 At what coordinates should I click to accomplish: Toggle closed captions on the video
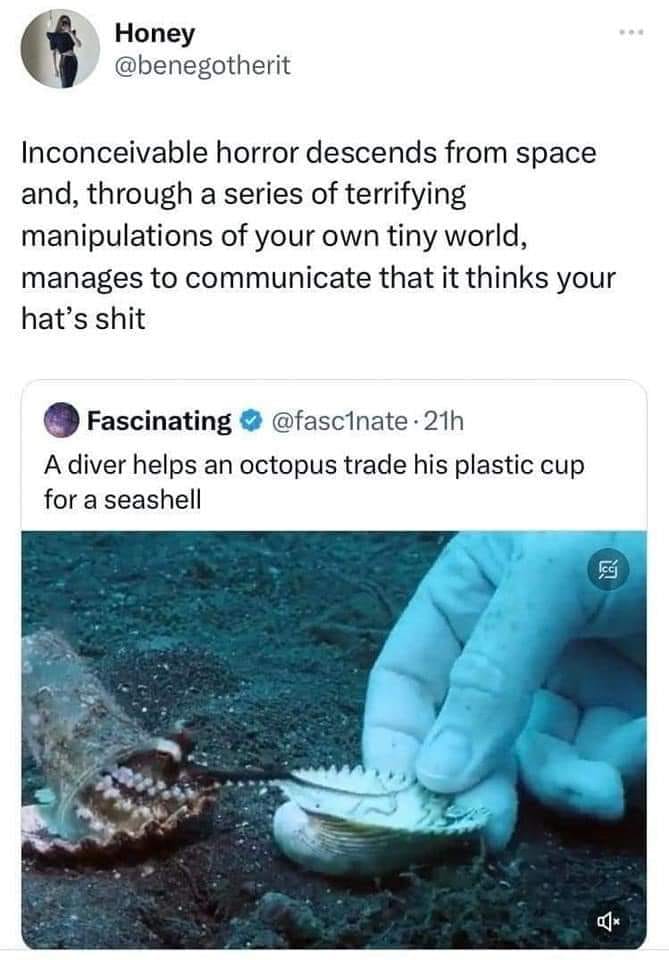coord(608,573)
